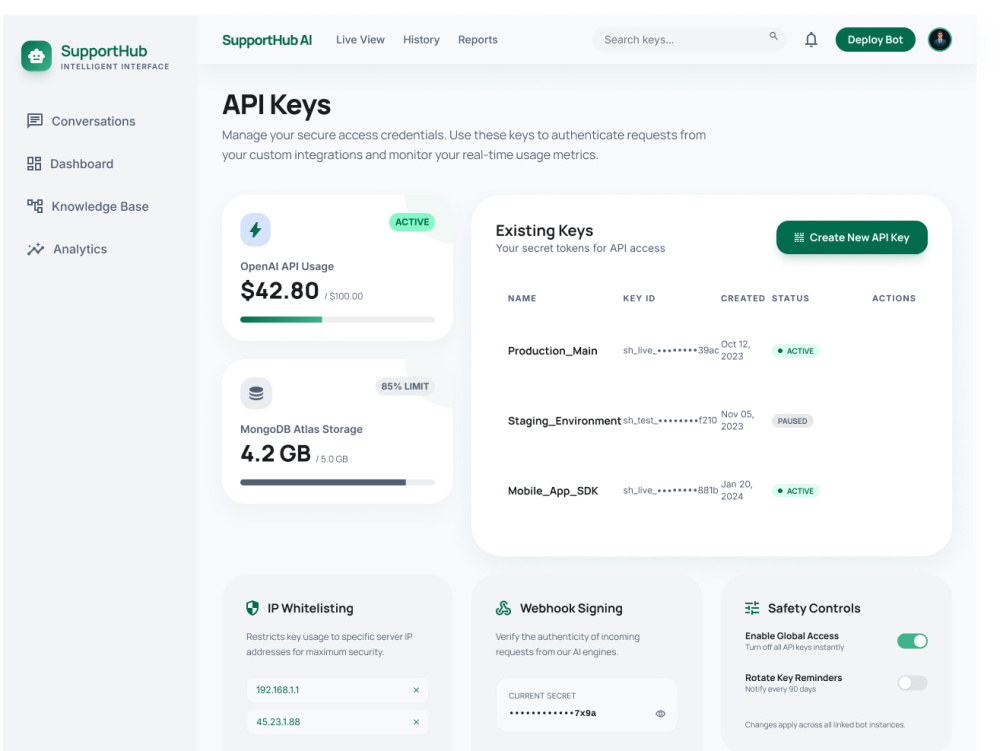This screenshot has height=751, width=1000.
Task: Click the Oct 12, 2023 created date
Action: pyautogui.click(x=735, y=350)
